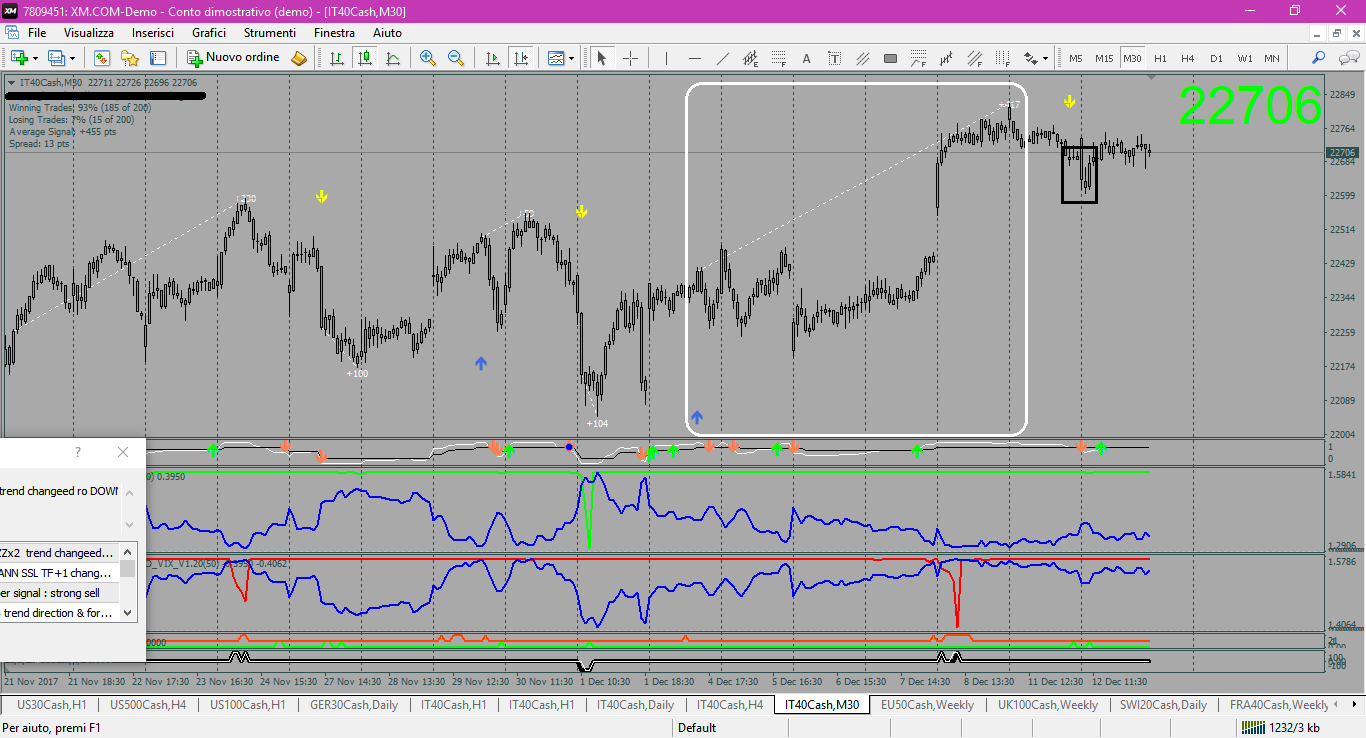Zoom in on the chart
The width and height of the screenshot is (1366, 738).
coord(428,58)
